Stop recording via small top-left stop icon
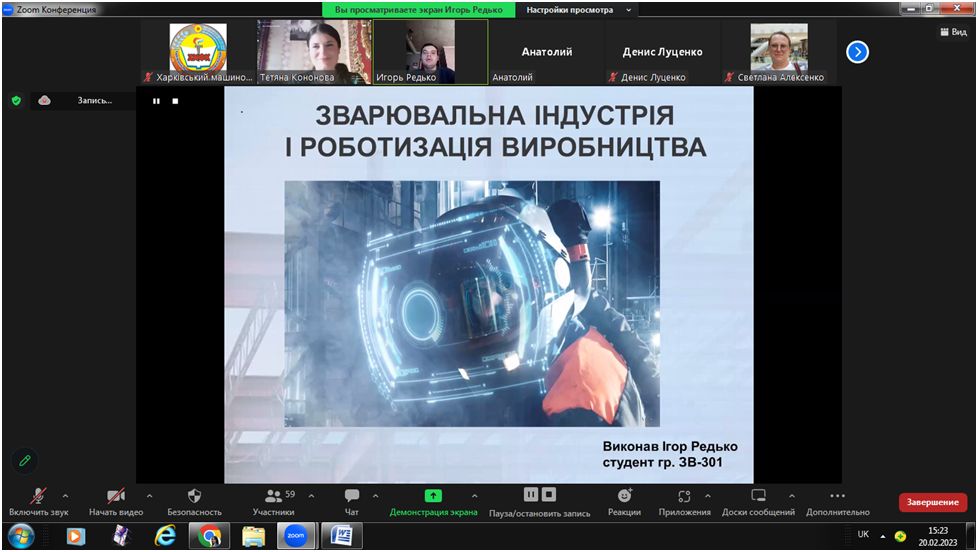This screenshot has height=552, width=978. [175, 101]
